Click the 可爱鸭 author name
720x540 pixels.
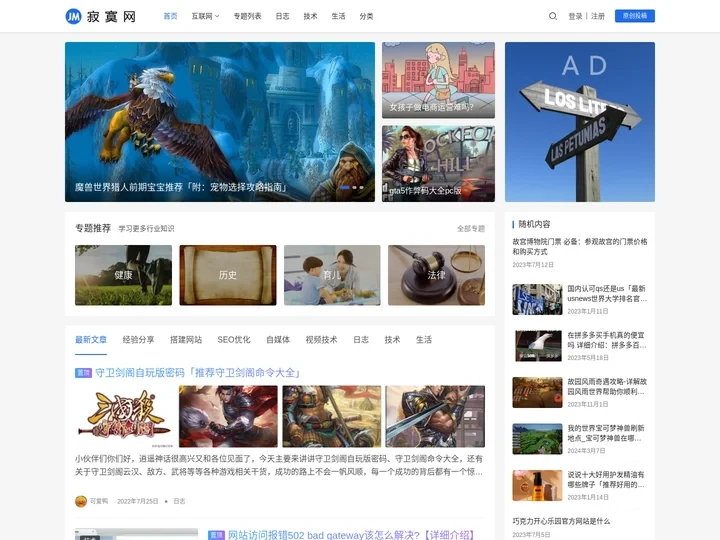99,501
